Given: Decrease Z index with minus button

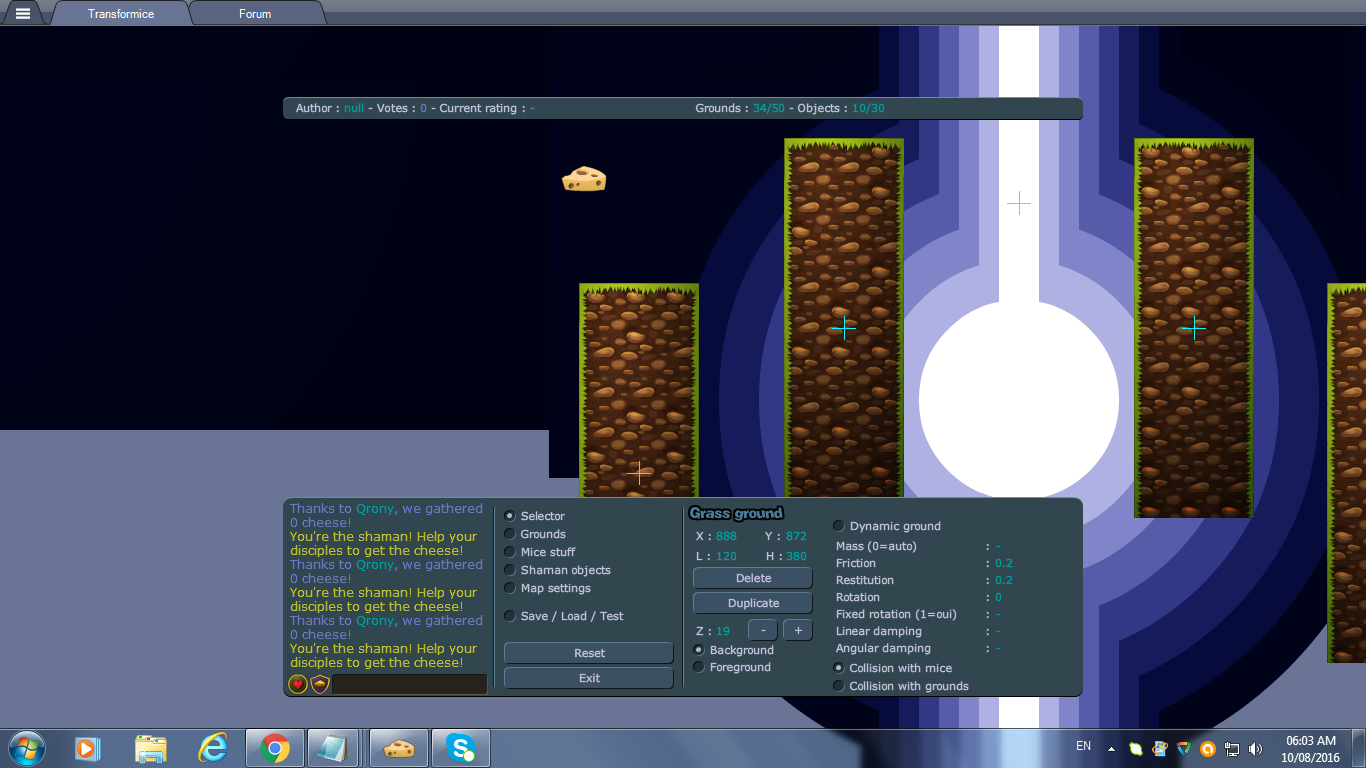Looking at the screenshot, I should (762, 630).
